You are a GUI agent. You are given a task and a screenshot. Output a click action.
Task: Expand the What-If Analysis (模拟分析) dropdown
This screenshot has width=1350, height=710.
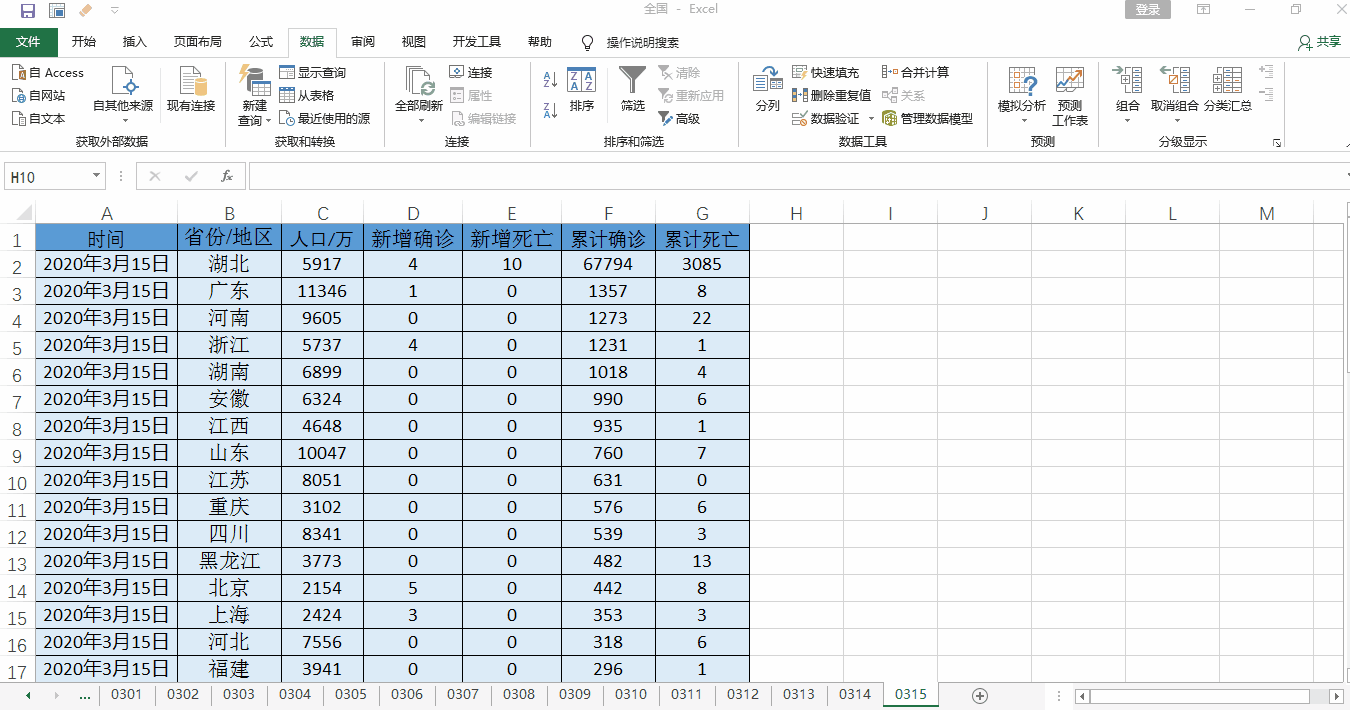tap(1022, 121)
